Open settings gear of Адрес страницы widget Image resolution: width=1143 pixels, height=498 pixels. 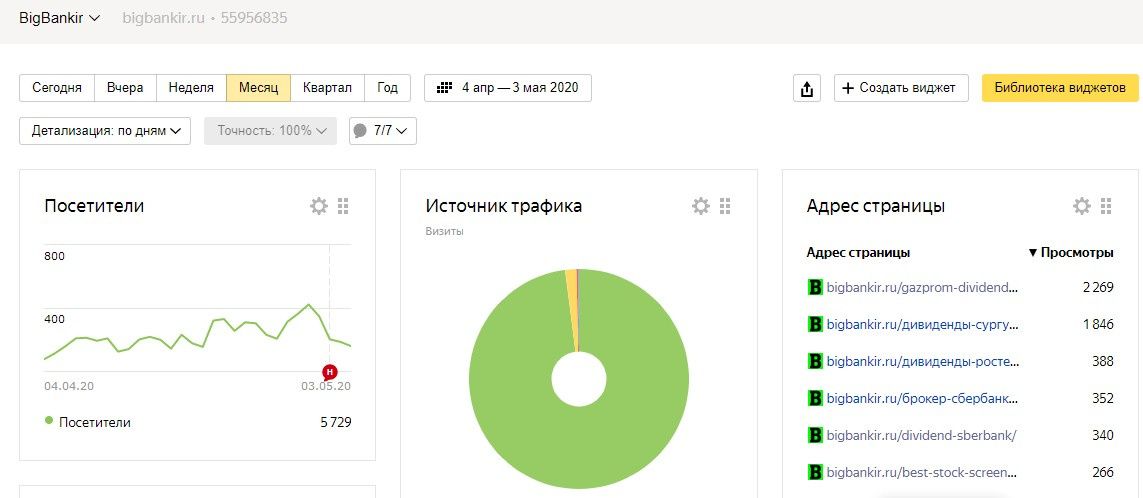tap(1082, 206)
